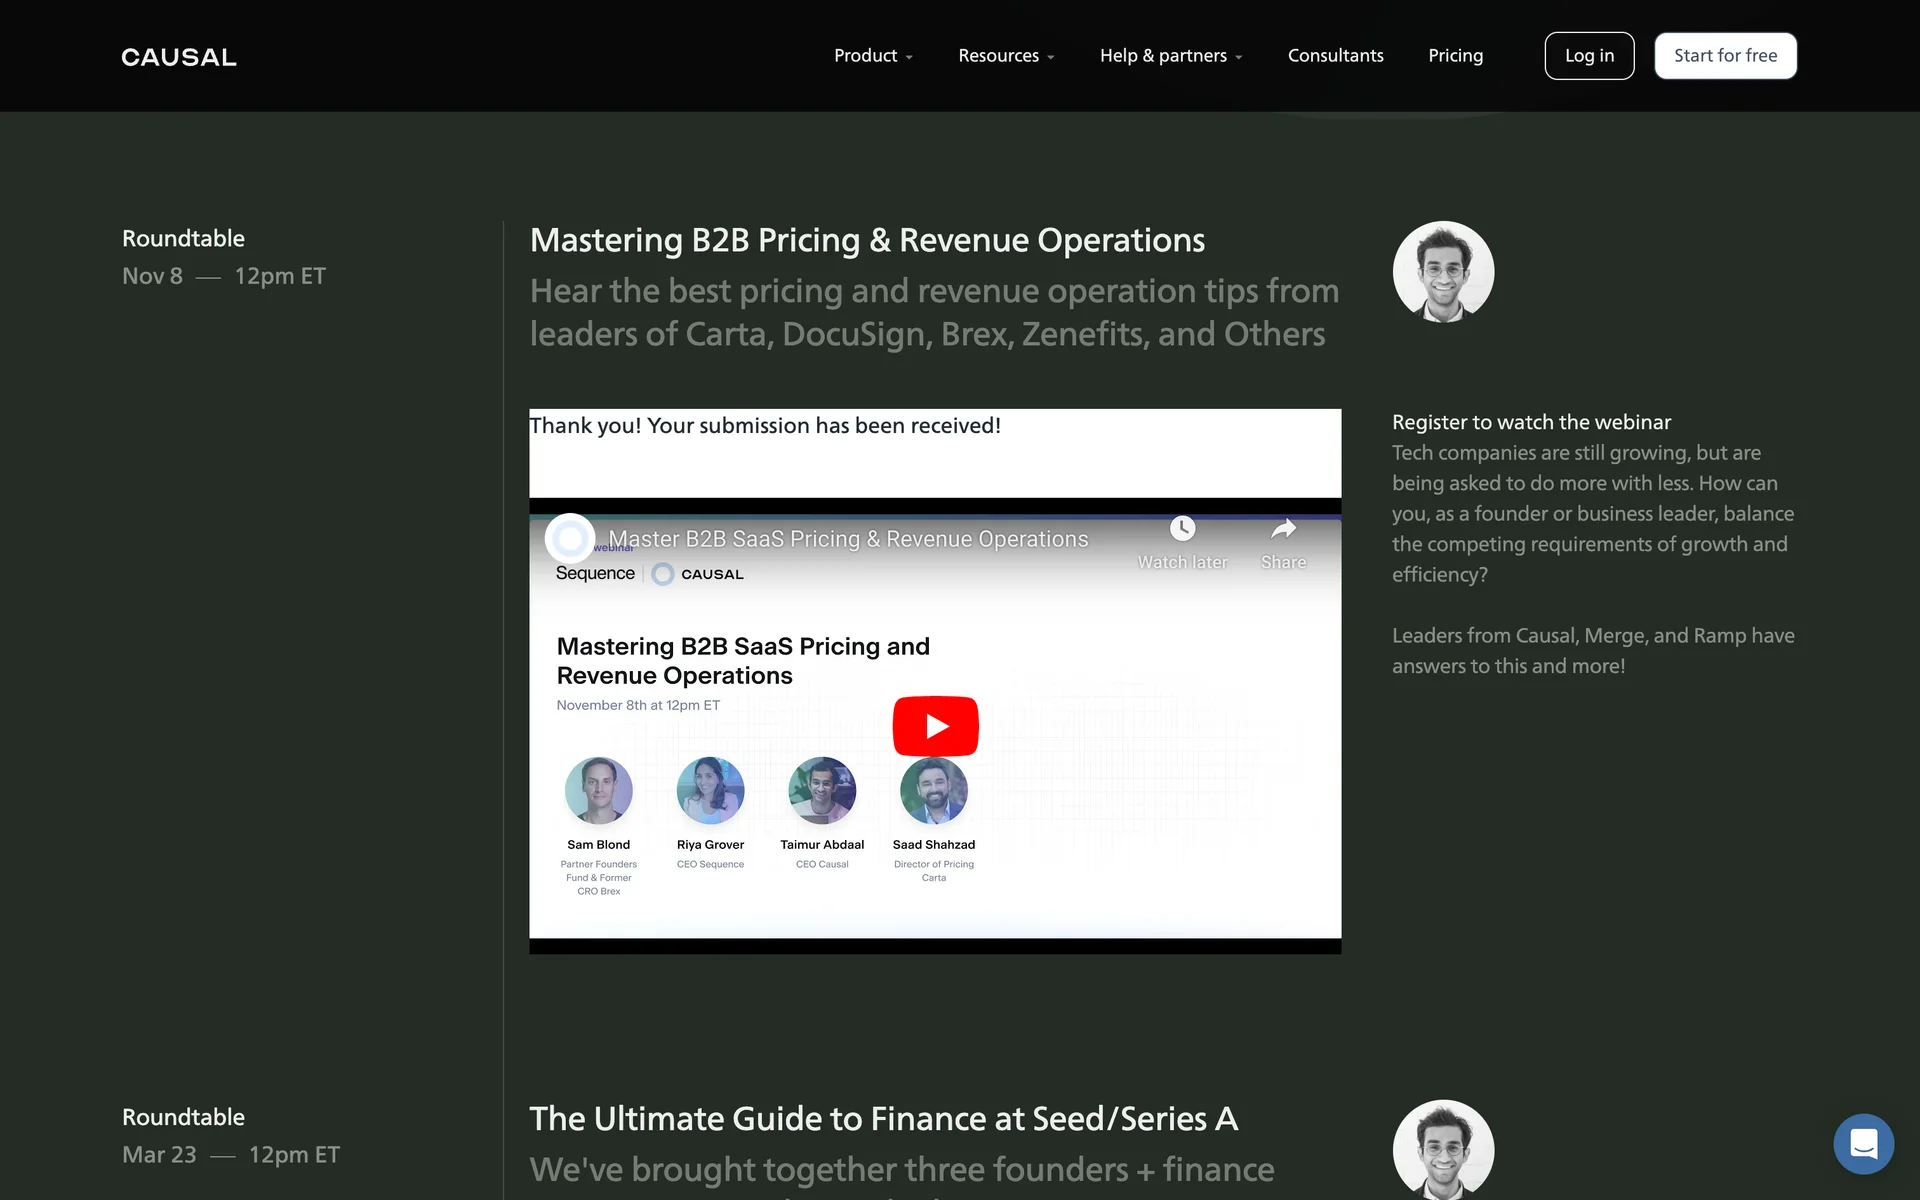The image size is (1920, 1200).
Task: Expand the Help & partners dropdown
Action: (1171, 56)
